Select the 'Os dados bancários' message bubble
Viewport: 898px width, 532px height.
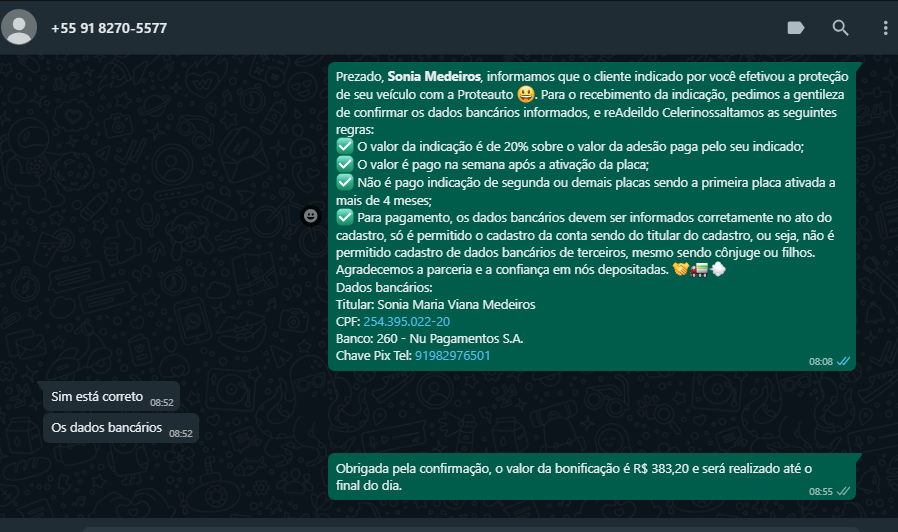coord(121,428)
